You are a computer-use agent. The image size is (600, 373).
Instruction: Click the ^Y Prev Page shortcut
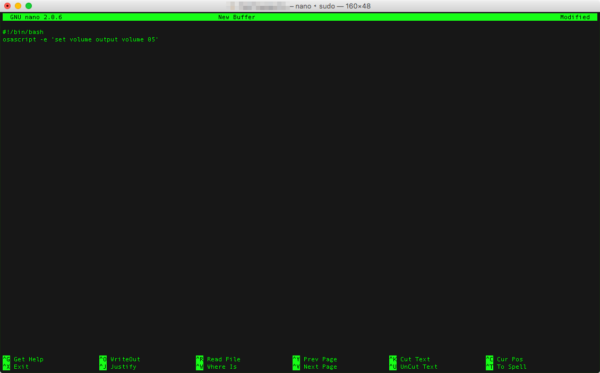click(x=315, y=359)
